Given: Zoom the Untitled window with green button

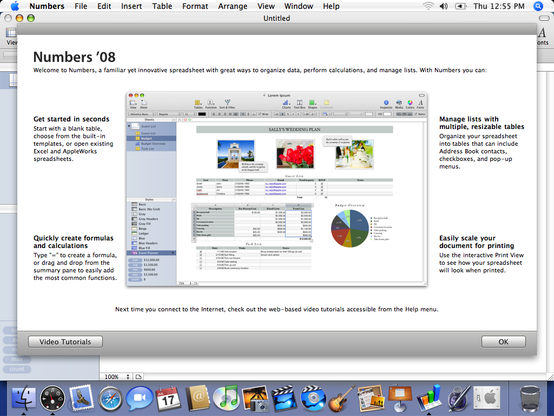Looking at the screenshot, I should point(31,18).
